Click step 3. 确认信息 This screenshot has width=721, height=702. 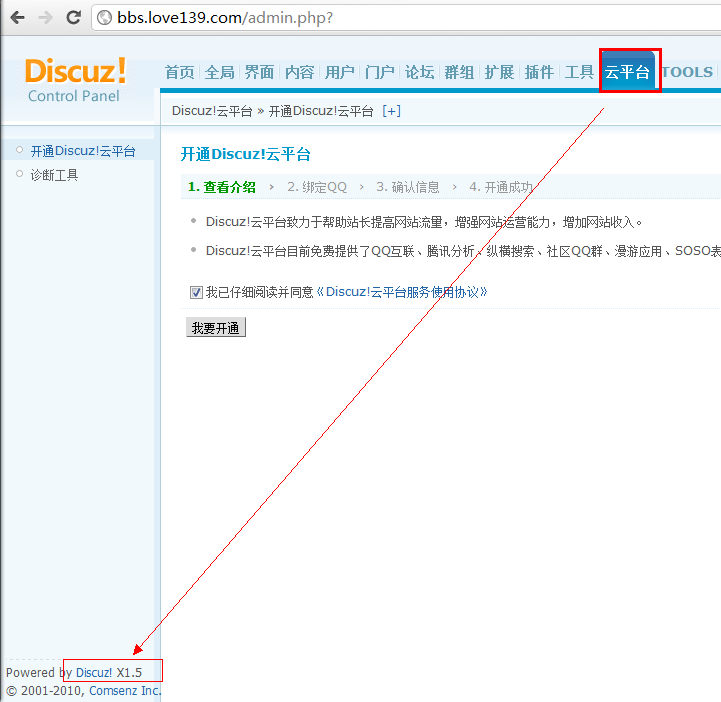408,187
